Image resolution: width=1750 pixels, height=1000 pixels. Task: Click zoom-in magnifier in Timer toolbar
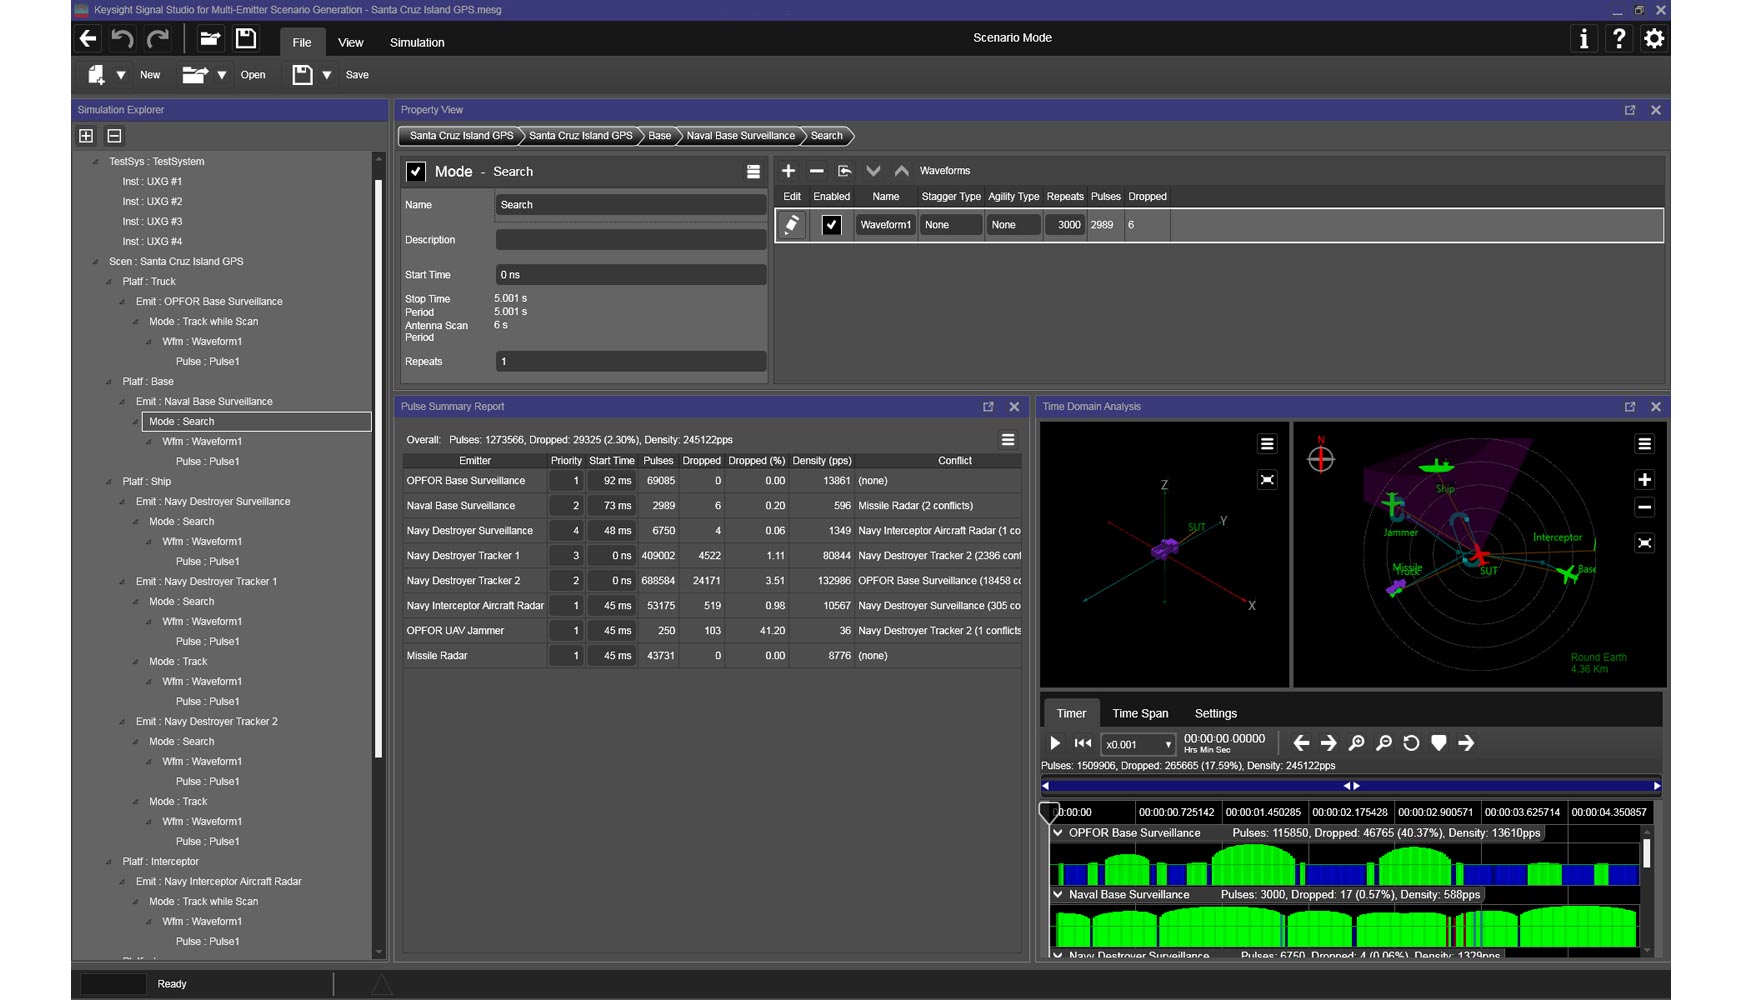(x=1356, y=743)
